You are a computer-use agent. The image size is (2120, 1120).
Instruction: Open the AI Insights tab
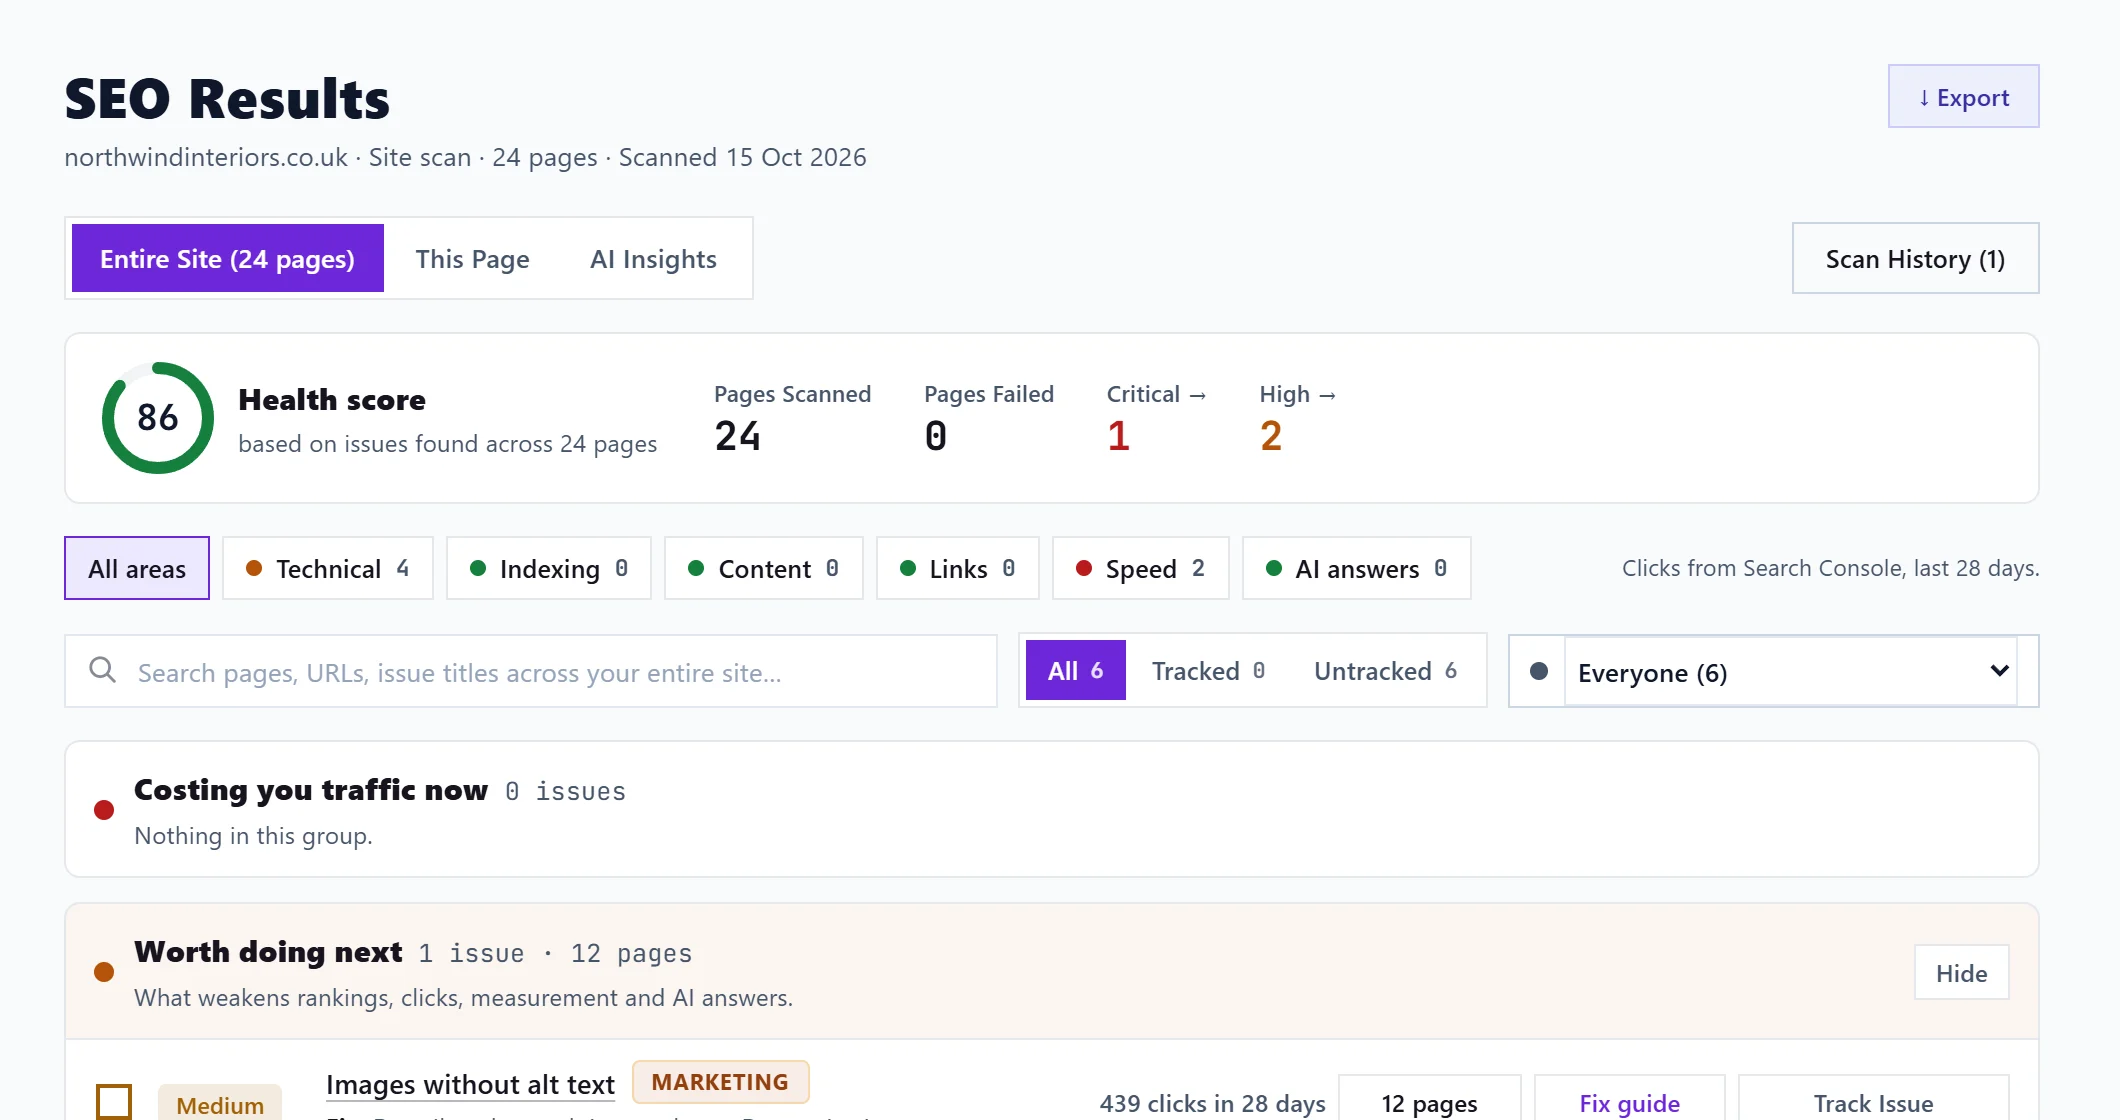pos(653,259)
